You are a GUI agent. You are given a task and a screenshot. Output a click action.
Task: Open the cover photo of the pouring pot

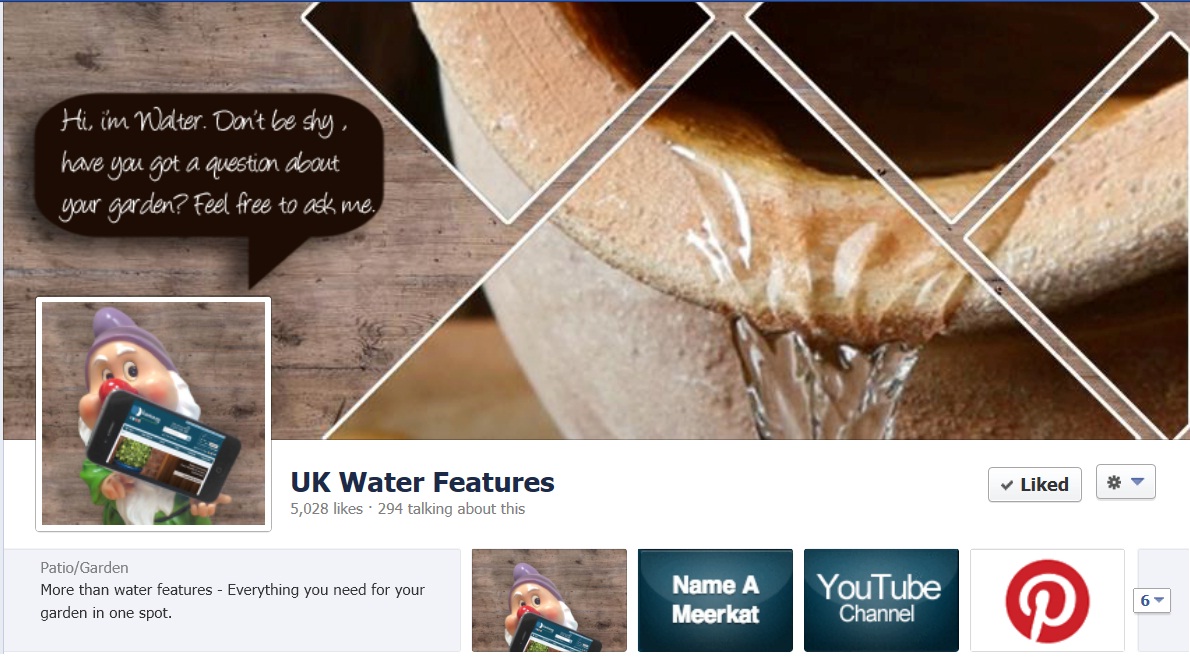point(759,220)
